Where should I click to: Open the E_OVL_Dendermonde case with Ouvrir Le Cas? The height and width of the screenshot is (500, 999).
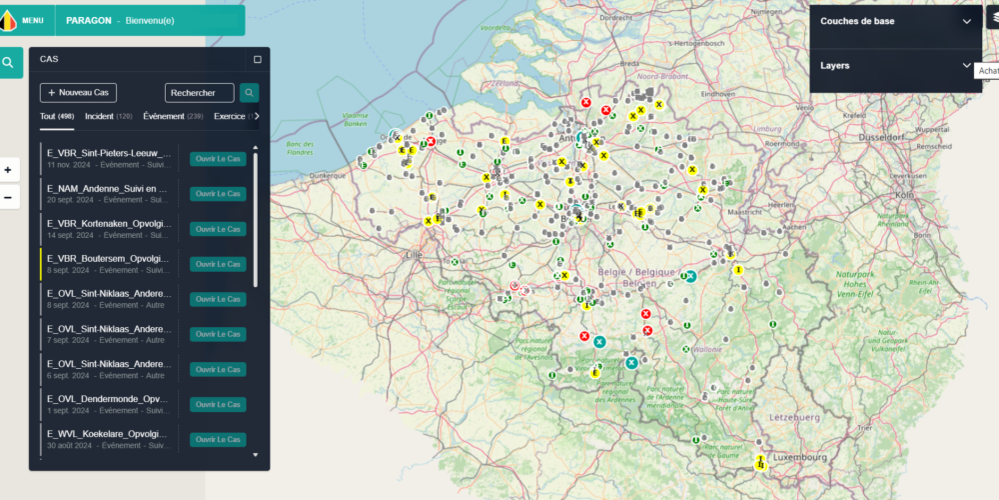[218, 404]
